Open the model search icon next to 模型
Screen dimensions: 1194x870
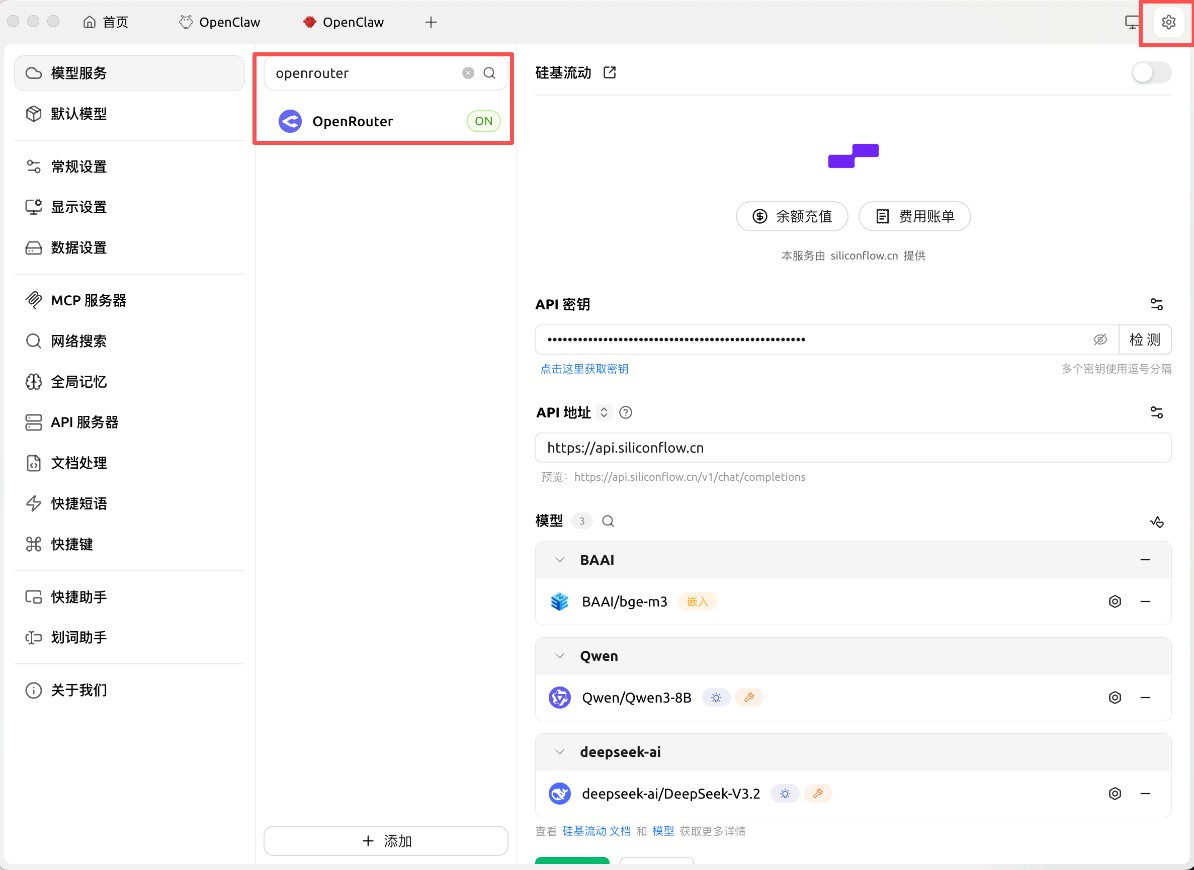pyautogui.click(x=608, y=521)
